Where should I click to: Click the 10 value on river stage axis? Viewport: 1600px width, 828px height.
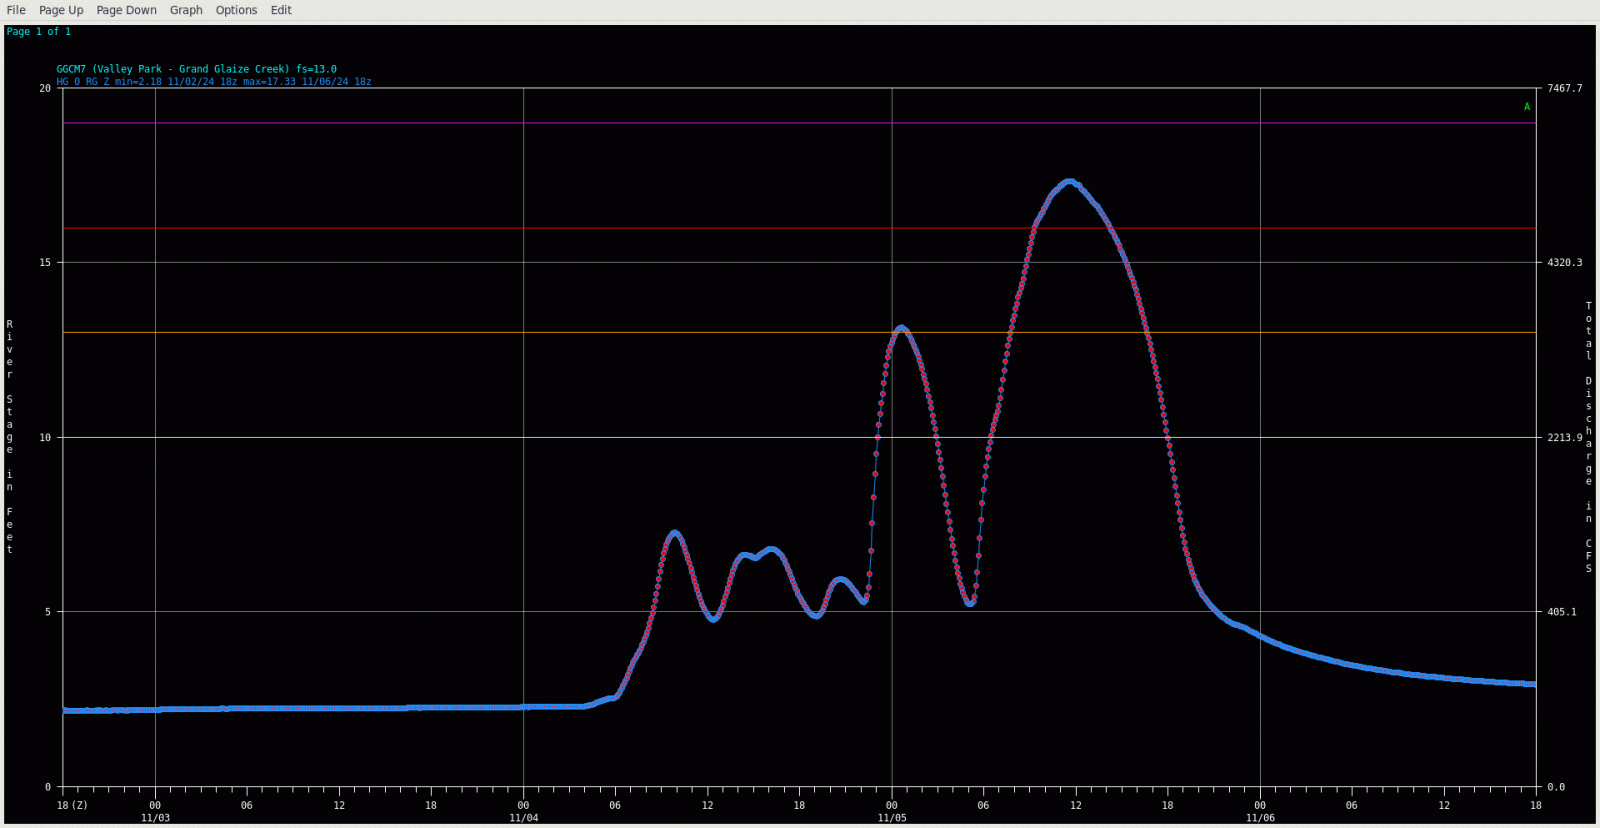pyautogui.click(x=45, y=438)
